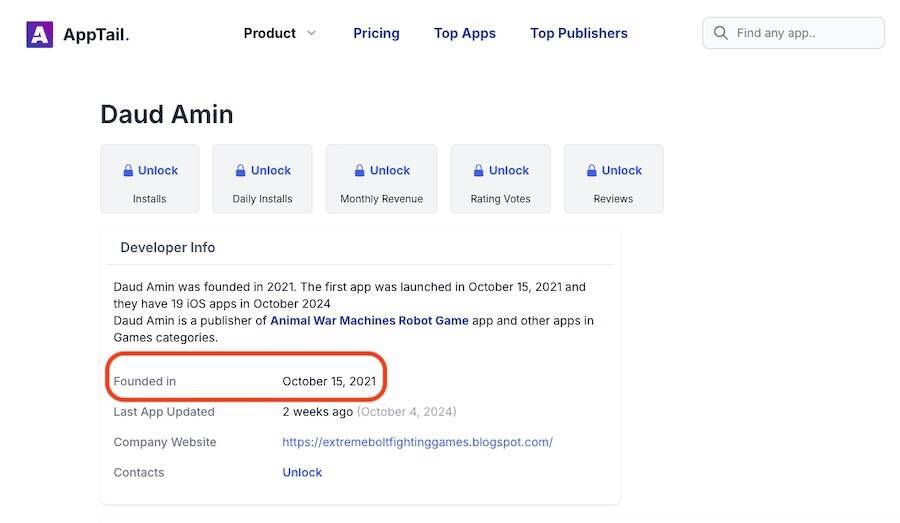Click the lock icon on Monthly Revenue card
Image resolution: width=900 pixels, height=523 pixels.
point(360,171)
